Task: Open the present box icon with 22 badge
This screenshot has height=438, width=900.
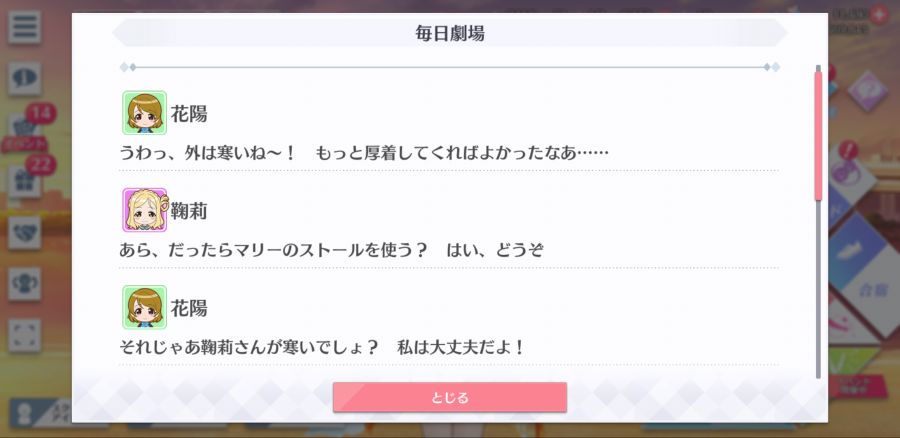Action: pyautogui.click(x=24, y=181)
